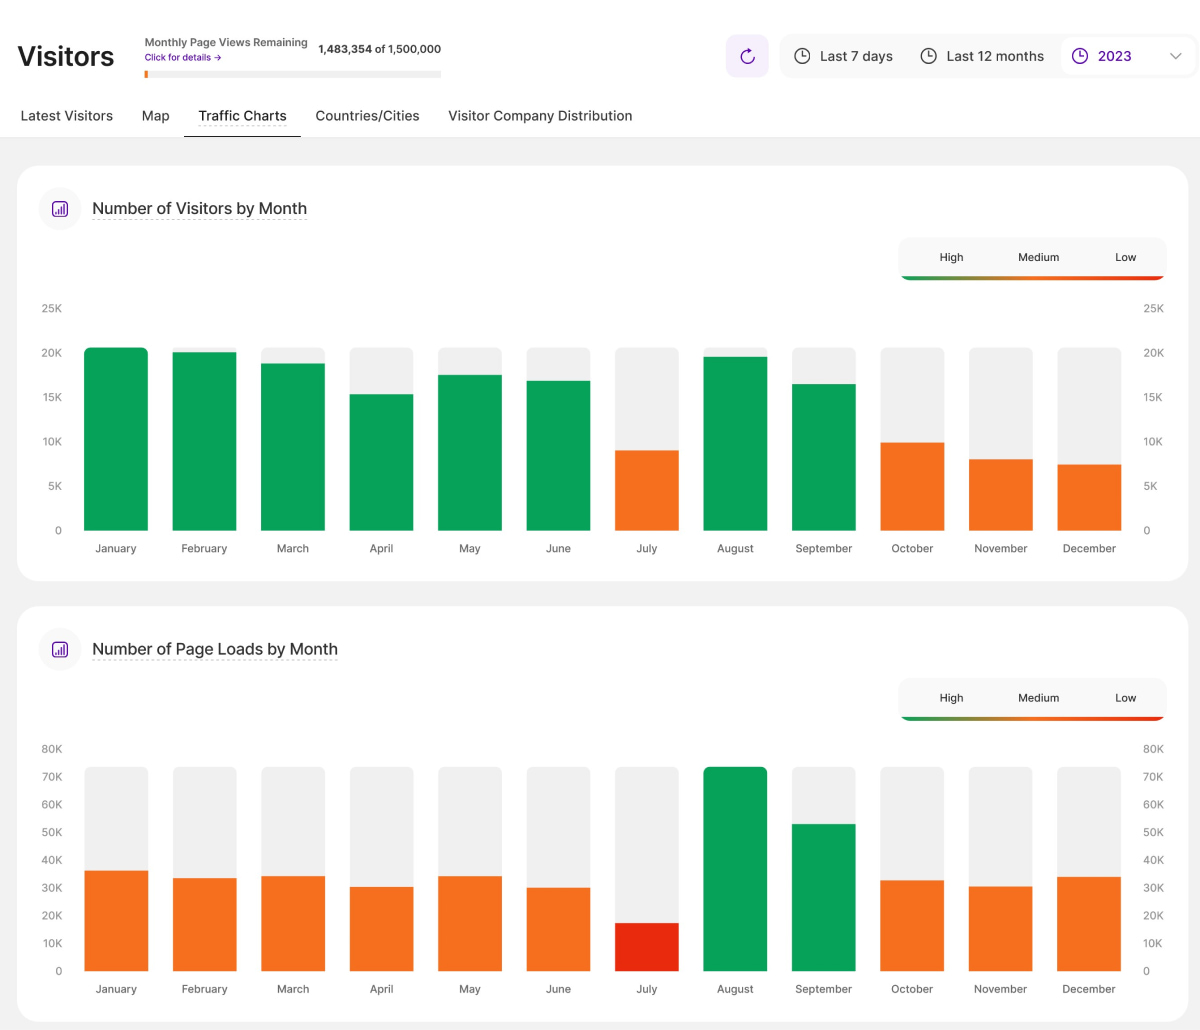Click the clock icon next to Last 12 months

click(928, 56)
